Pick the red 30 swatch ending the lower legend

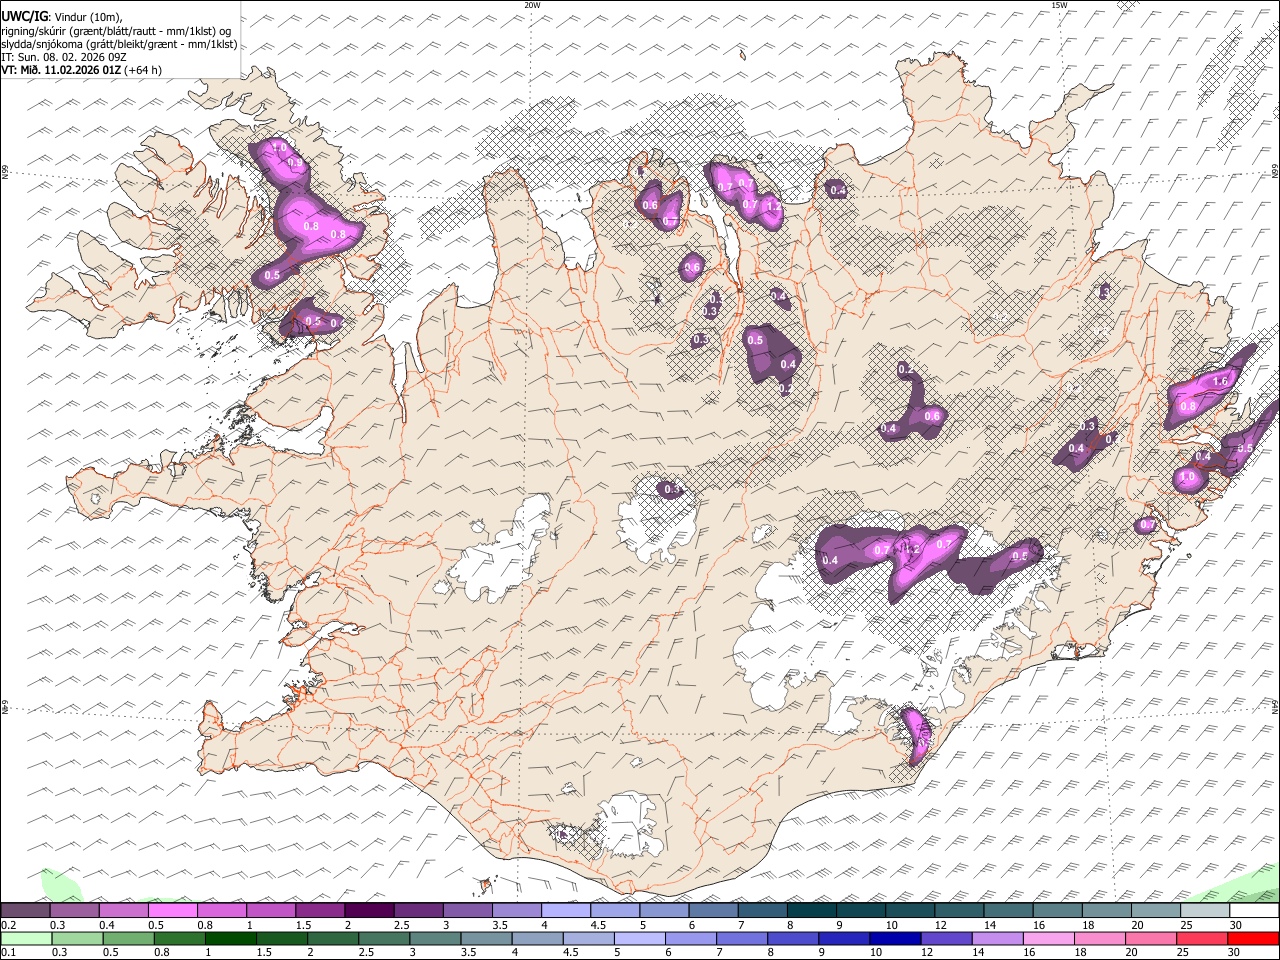click(1253, 939)
